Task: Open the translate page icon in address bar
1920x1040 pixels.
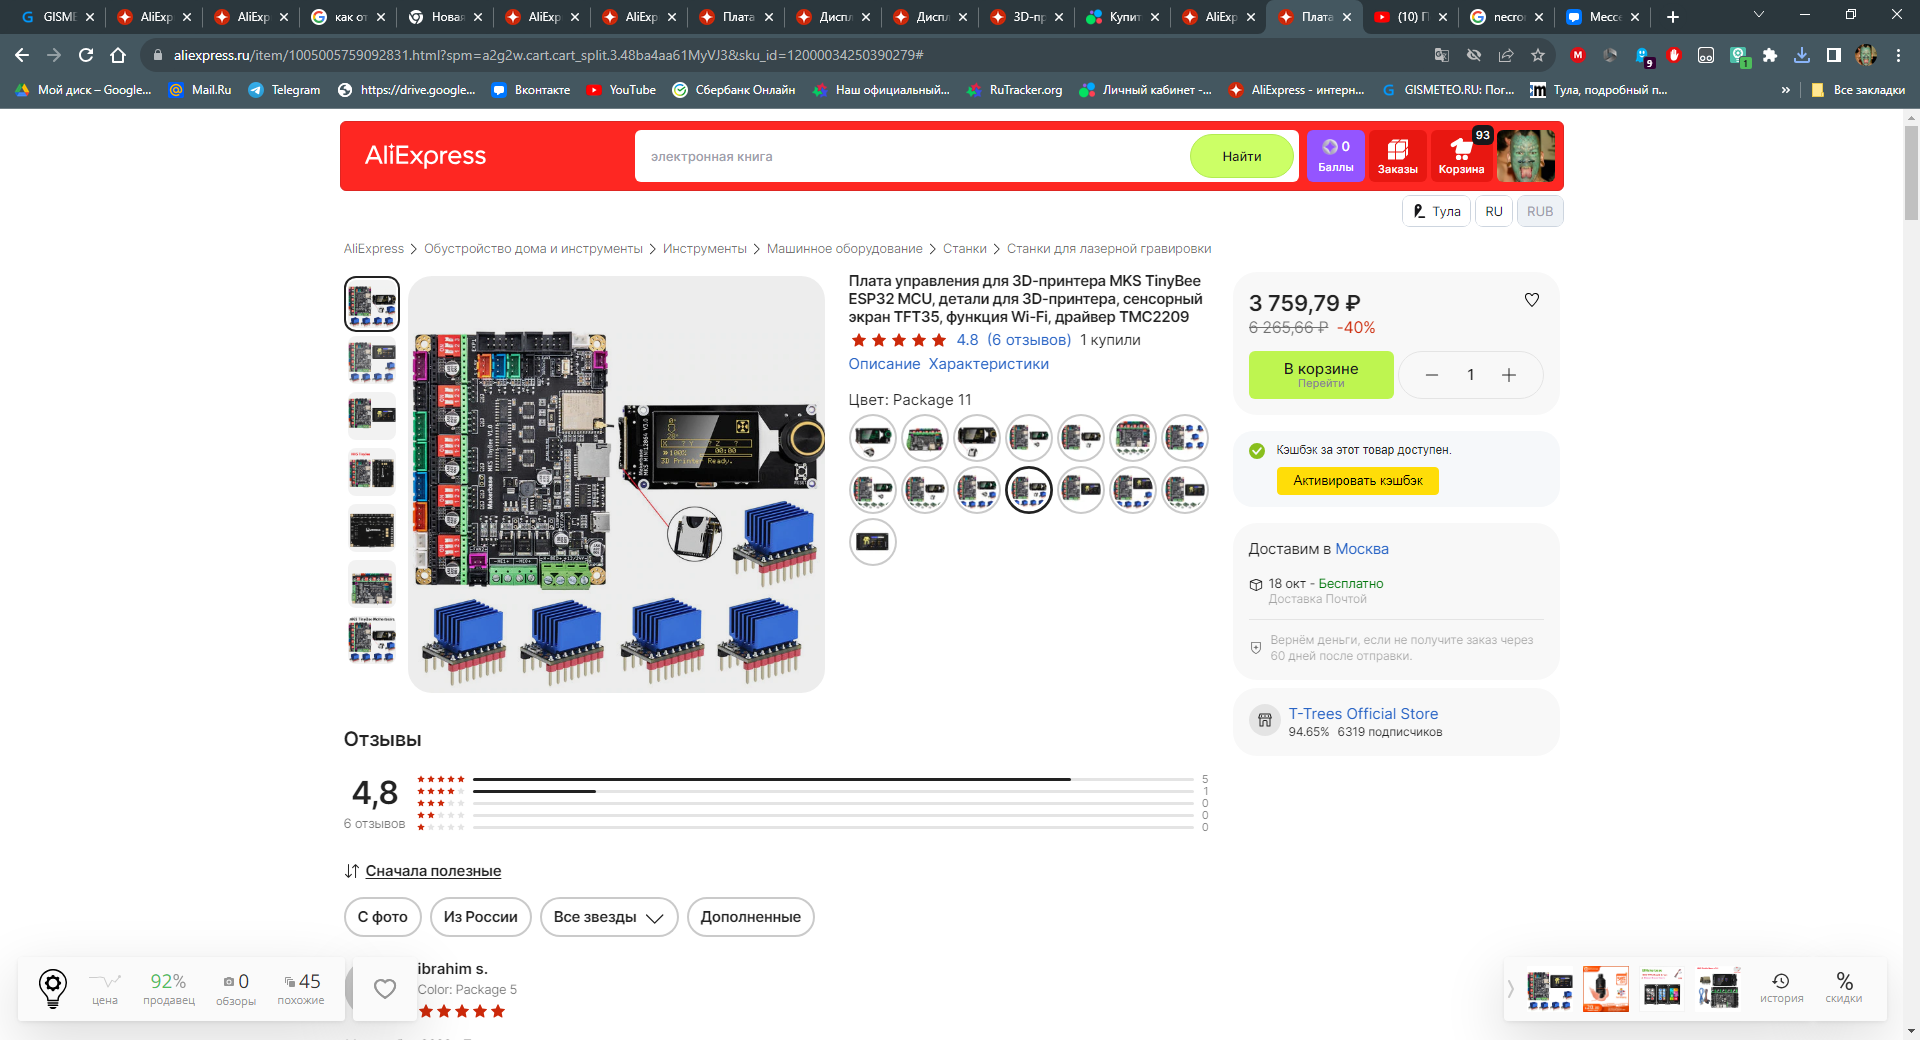Action: click(x=1442, y=55)
